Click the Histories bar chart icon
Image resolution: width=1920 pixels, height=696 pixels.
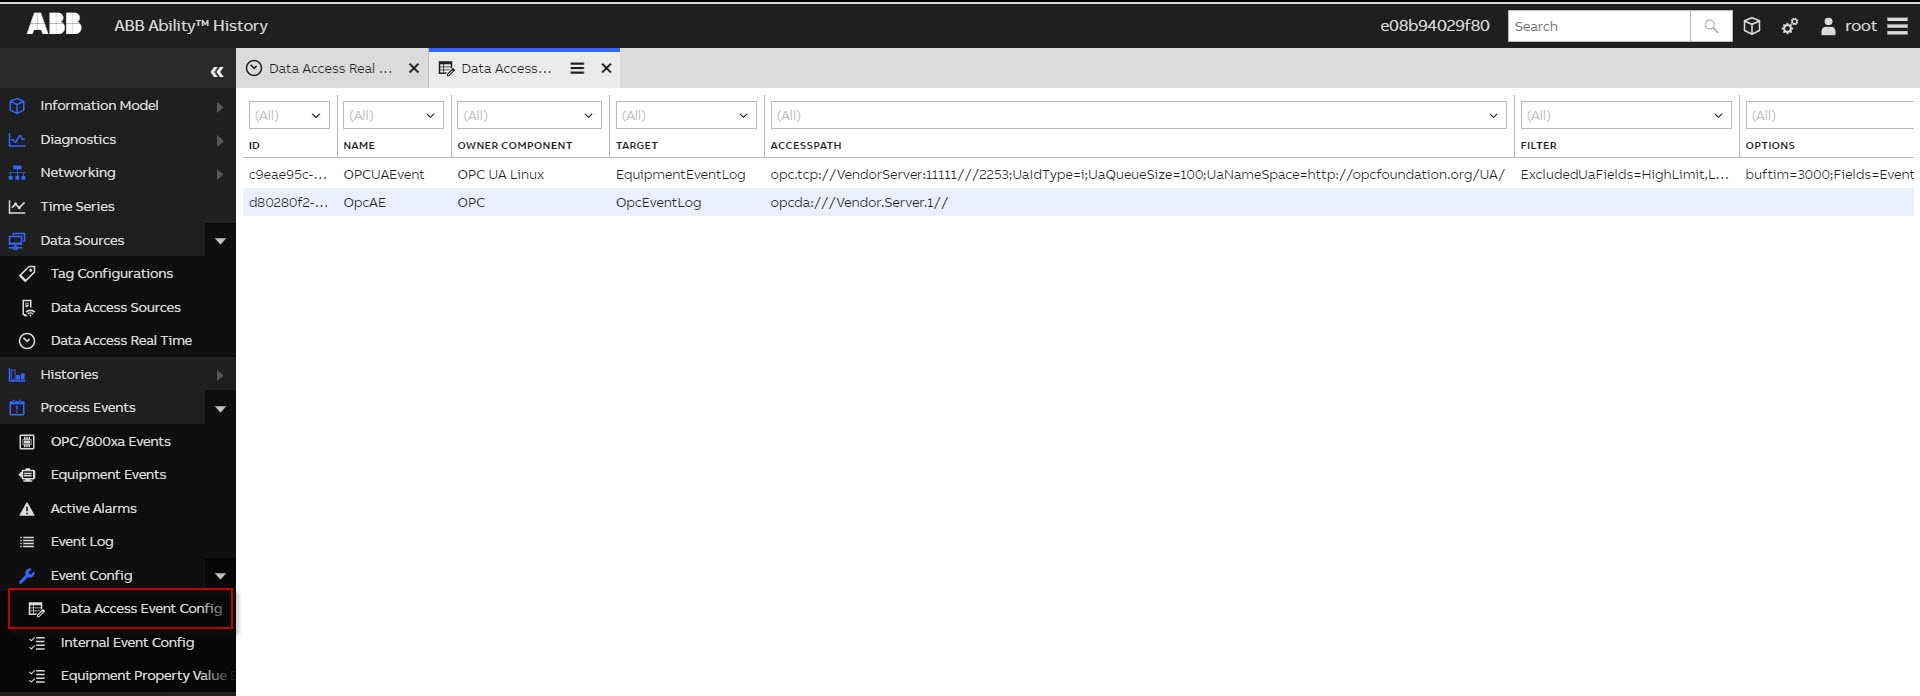pyautogui.click(x=17, y=375)
